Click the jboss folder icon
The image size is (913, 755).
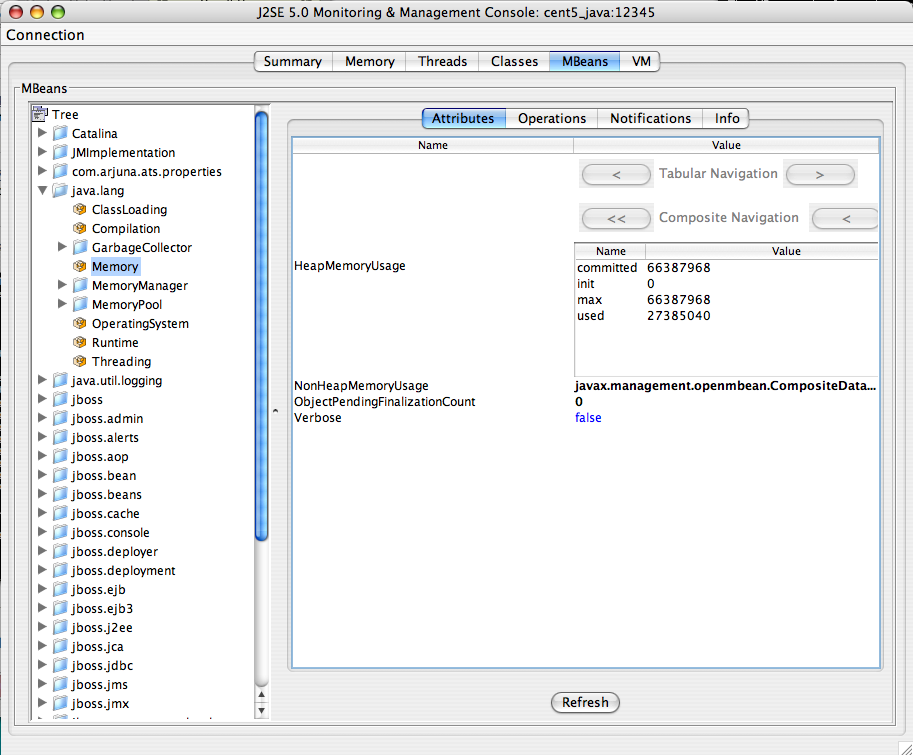(x=60, y=399)
